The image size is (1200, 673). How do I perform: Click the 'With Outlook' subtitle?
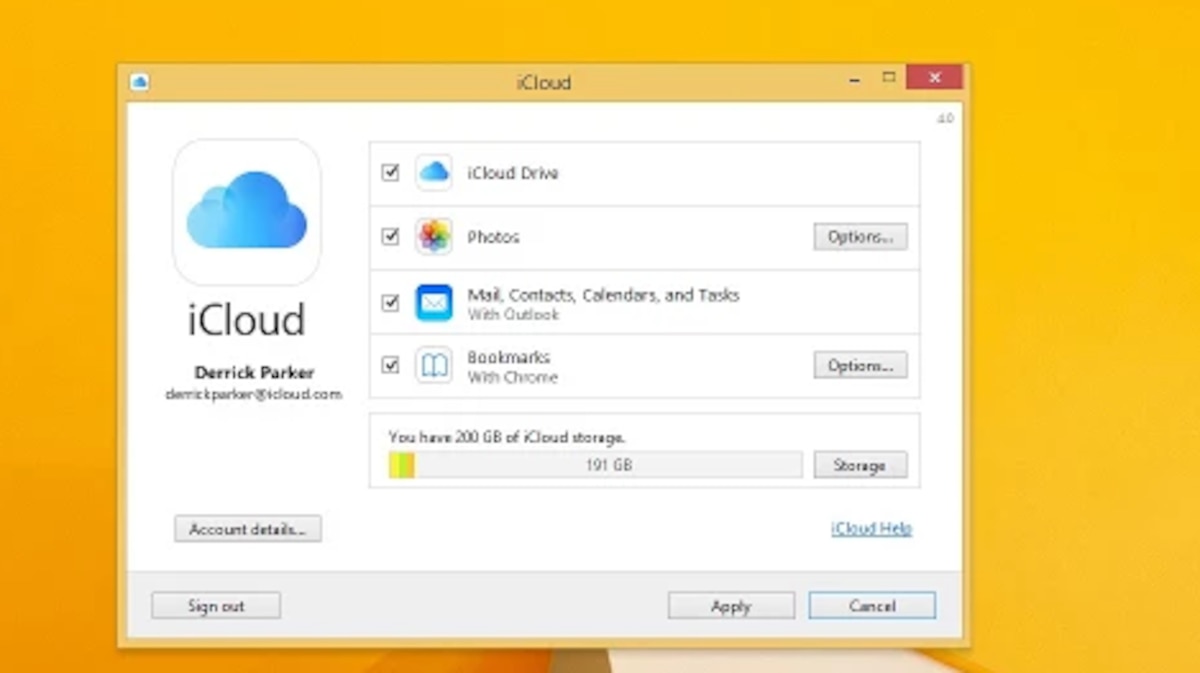pos(513,314)
